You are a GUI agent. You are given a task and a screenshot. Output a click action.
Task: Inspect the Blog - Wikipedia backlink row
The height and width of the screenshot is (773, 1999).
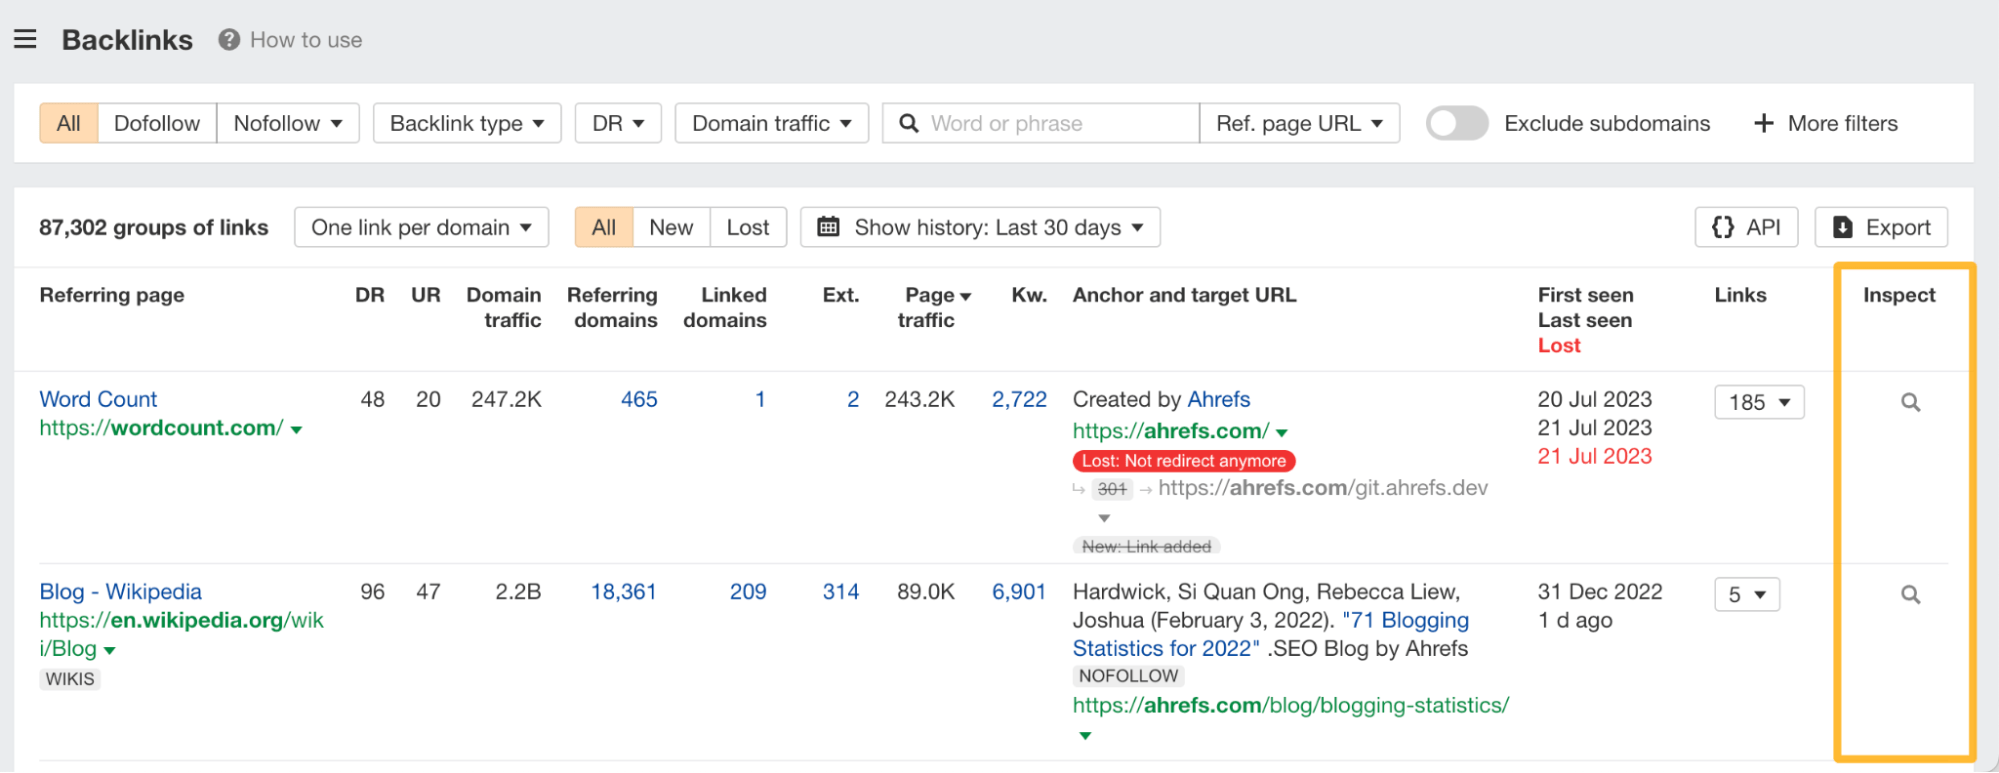pos(1910,594)
